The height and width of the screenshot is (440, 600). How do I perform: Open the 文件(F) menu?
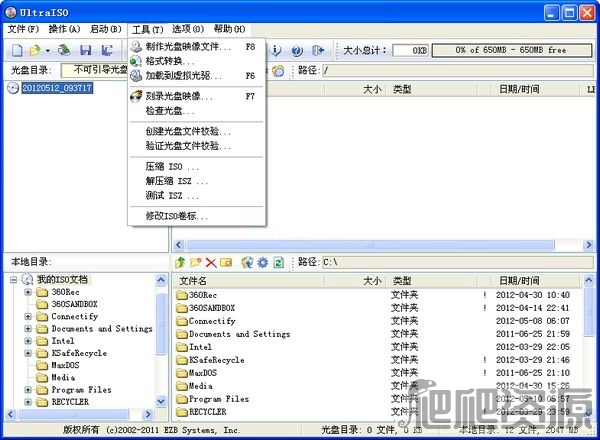23,29
